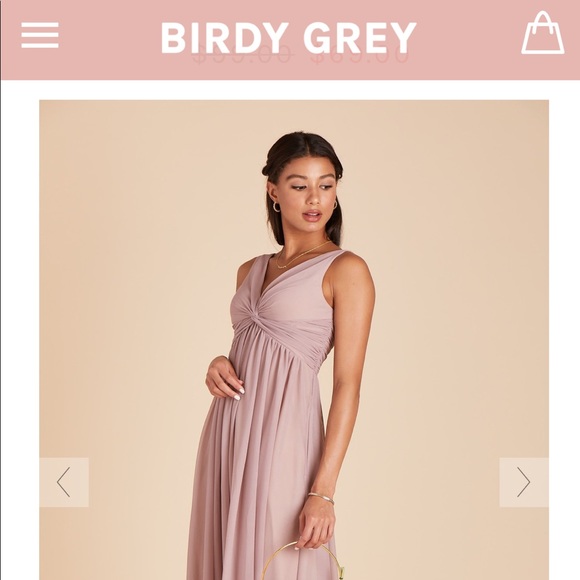This screenshot has height=580, width=580.
Task: Advance the gallery with the right arrow box
Action: coord(524,482)
